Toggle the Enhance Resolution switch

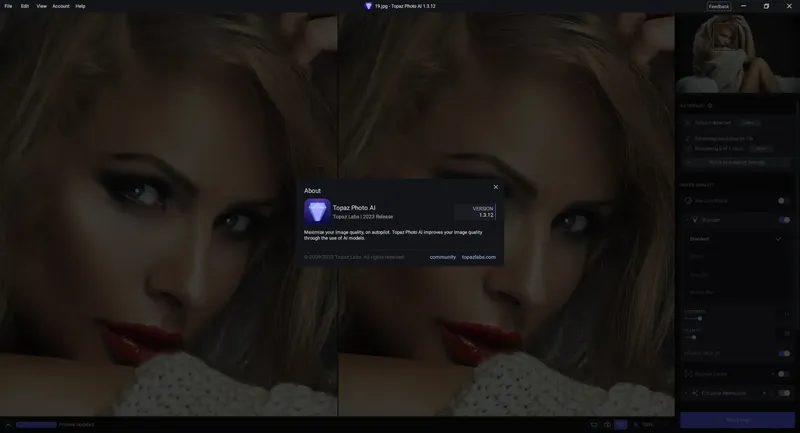coord(784,393)
